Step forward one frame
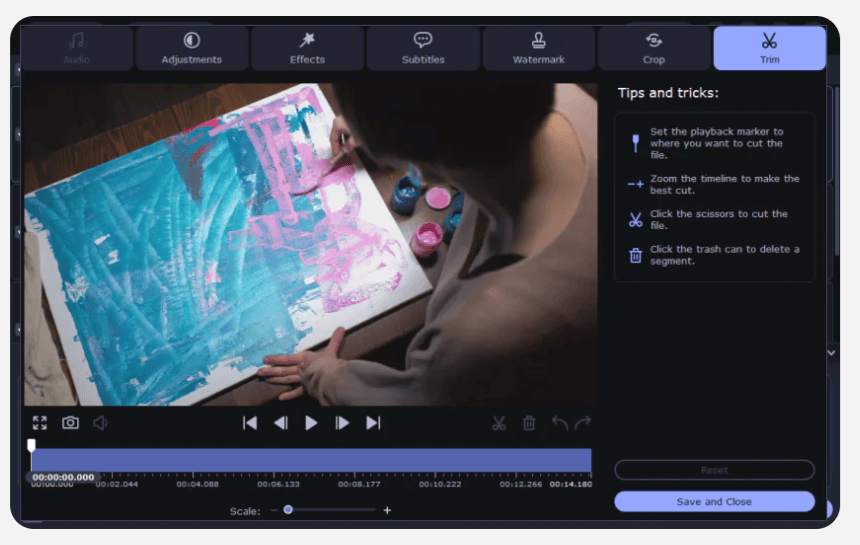Image resolution: width=860 pixels, height=545 pixels. point(342,423)
